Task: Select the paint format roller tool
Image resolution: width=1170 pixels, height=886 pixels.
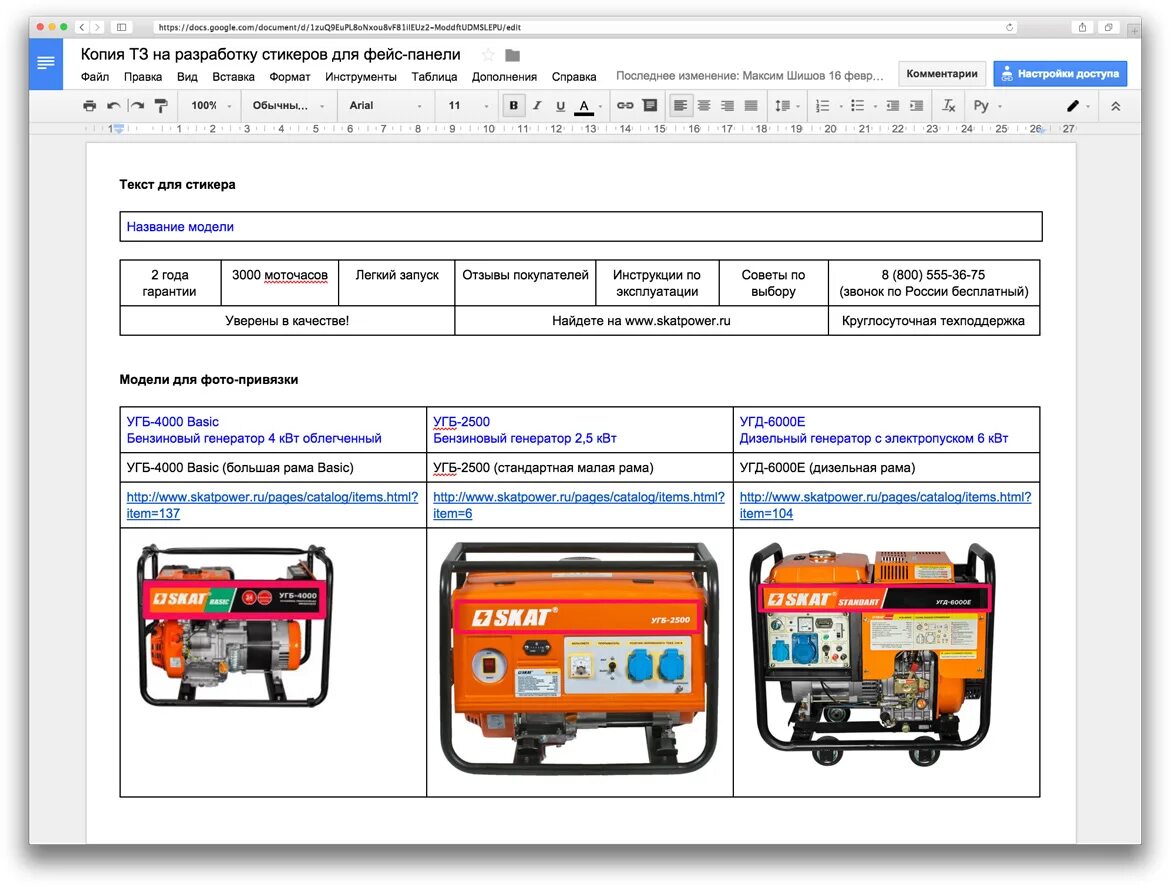Action: click(161, 106)
